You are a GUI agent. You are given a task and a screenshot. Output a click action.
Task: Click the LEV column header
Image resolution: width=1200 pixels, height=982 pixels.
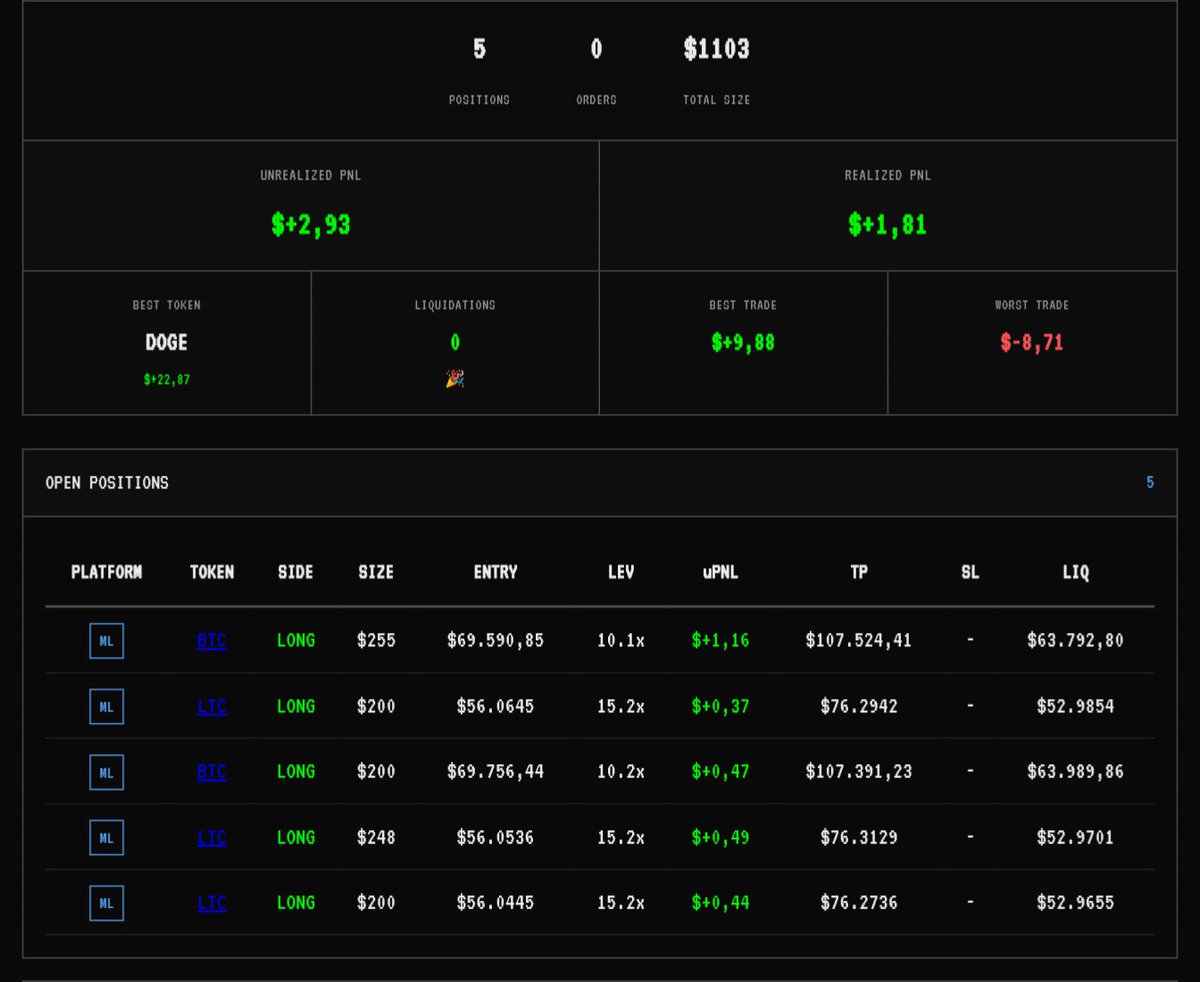pyautogui.click(x=621, y=572)
